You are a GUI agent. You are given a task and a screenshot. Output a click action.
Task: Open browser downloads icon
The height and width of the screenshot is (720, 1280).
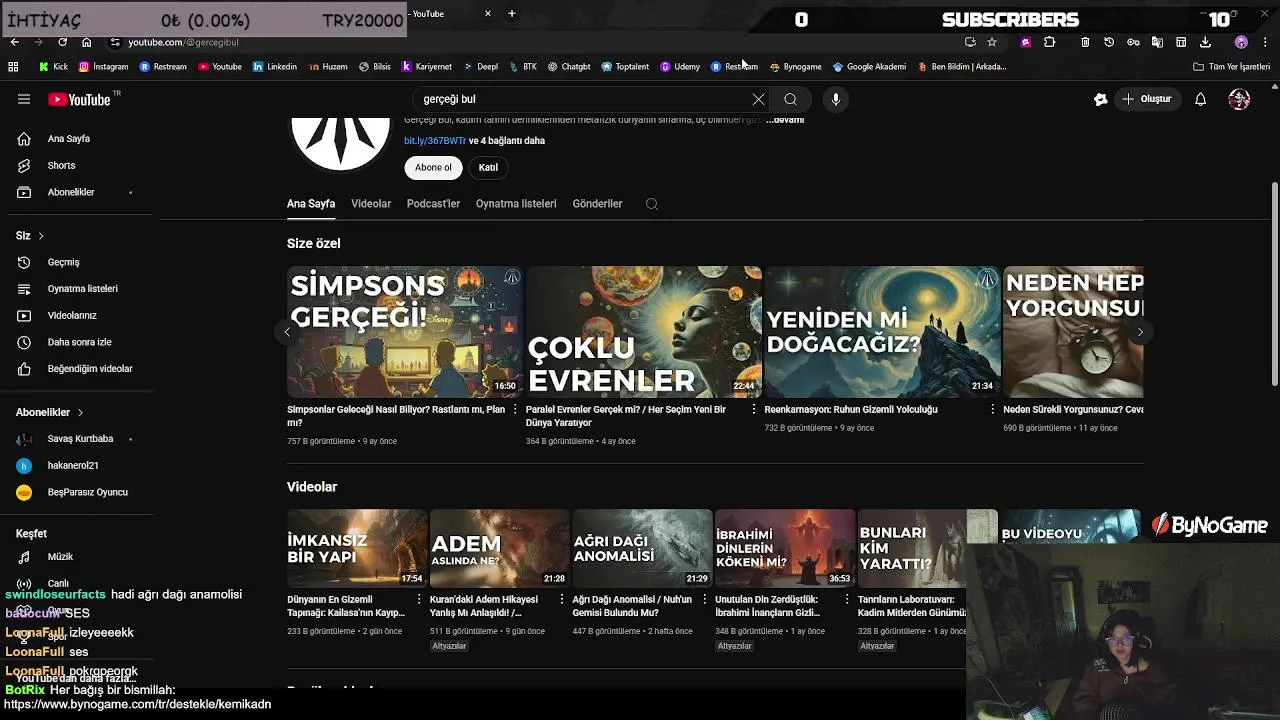pyautogui.click(x=1205, y=42)
